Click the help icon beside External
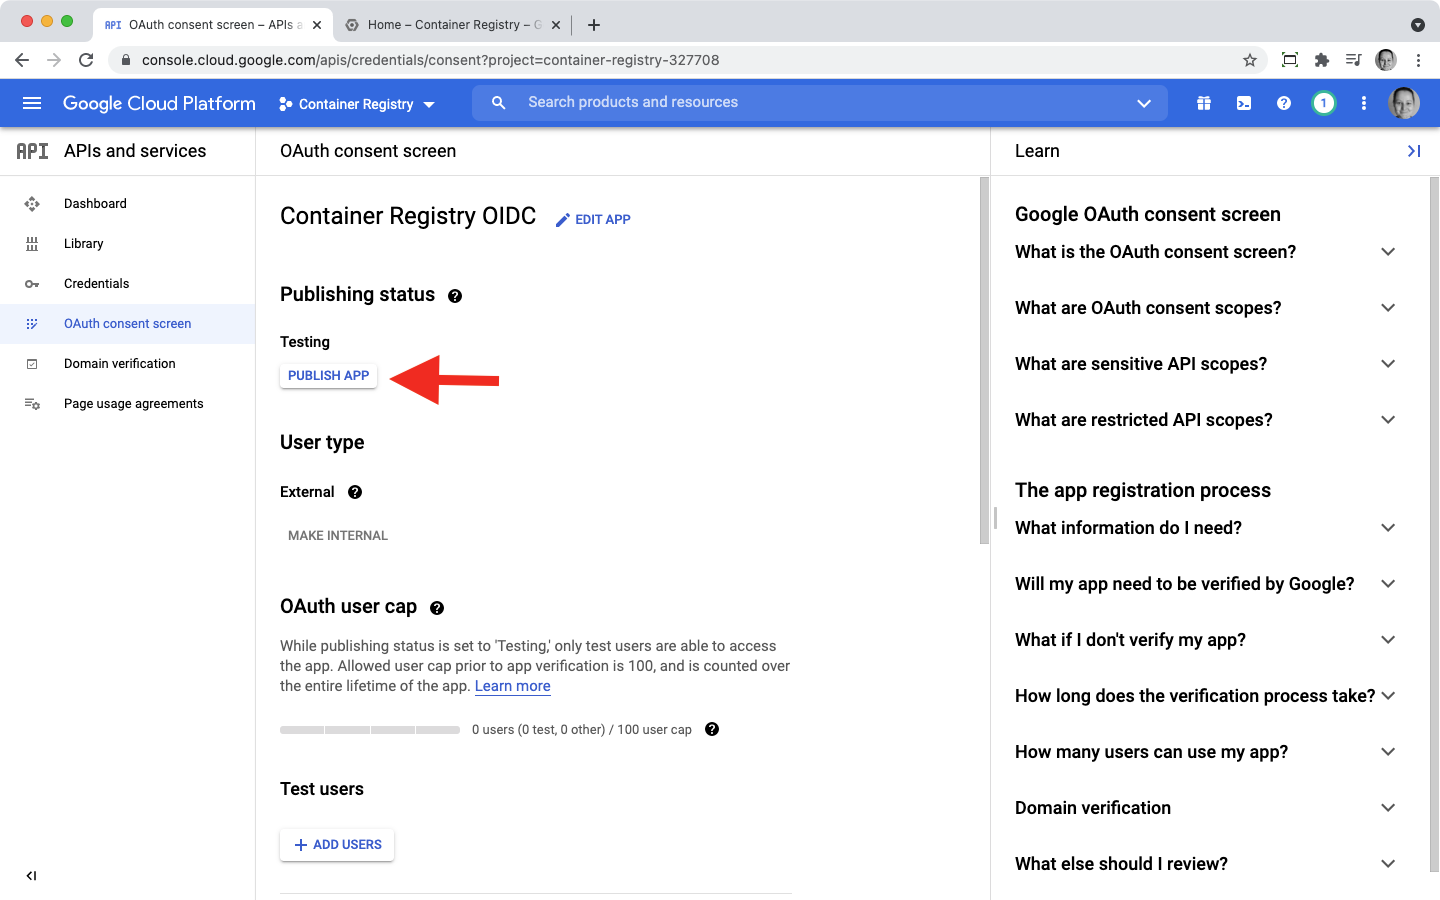Screen dimensions: 1440x900 355,492
